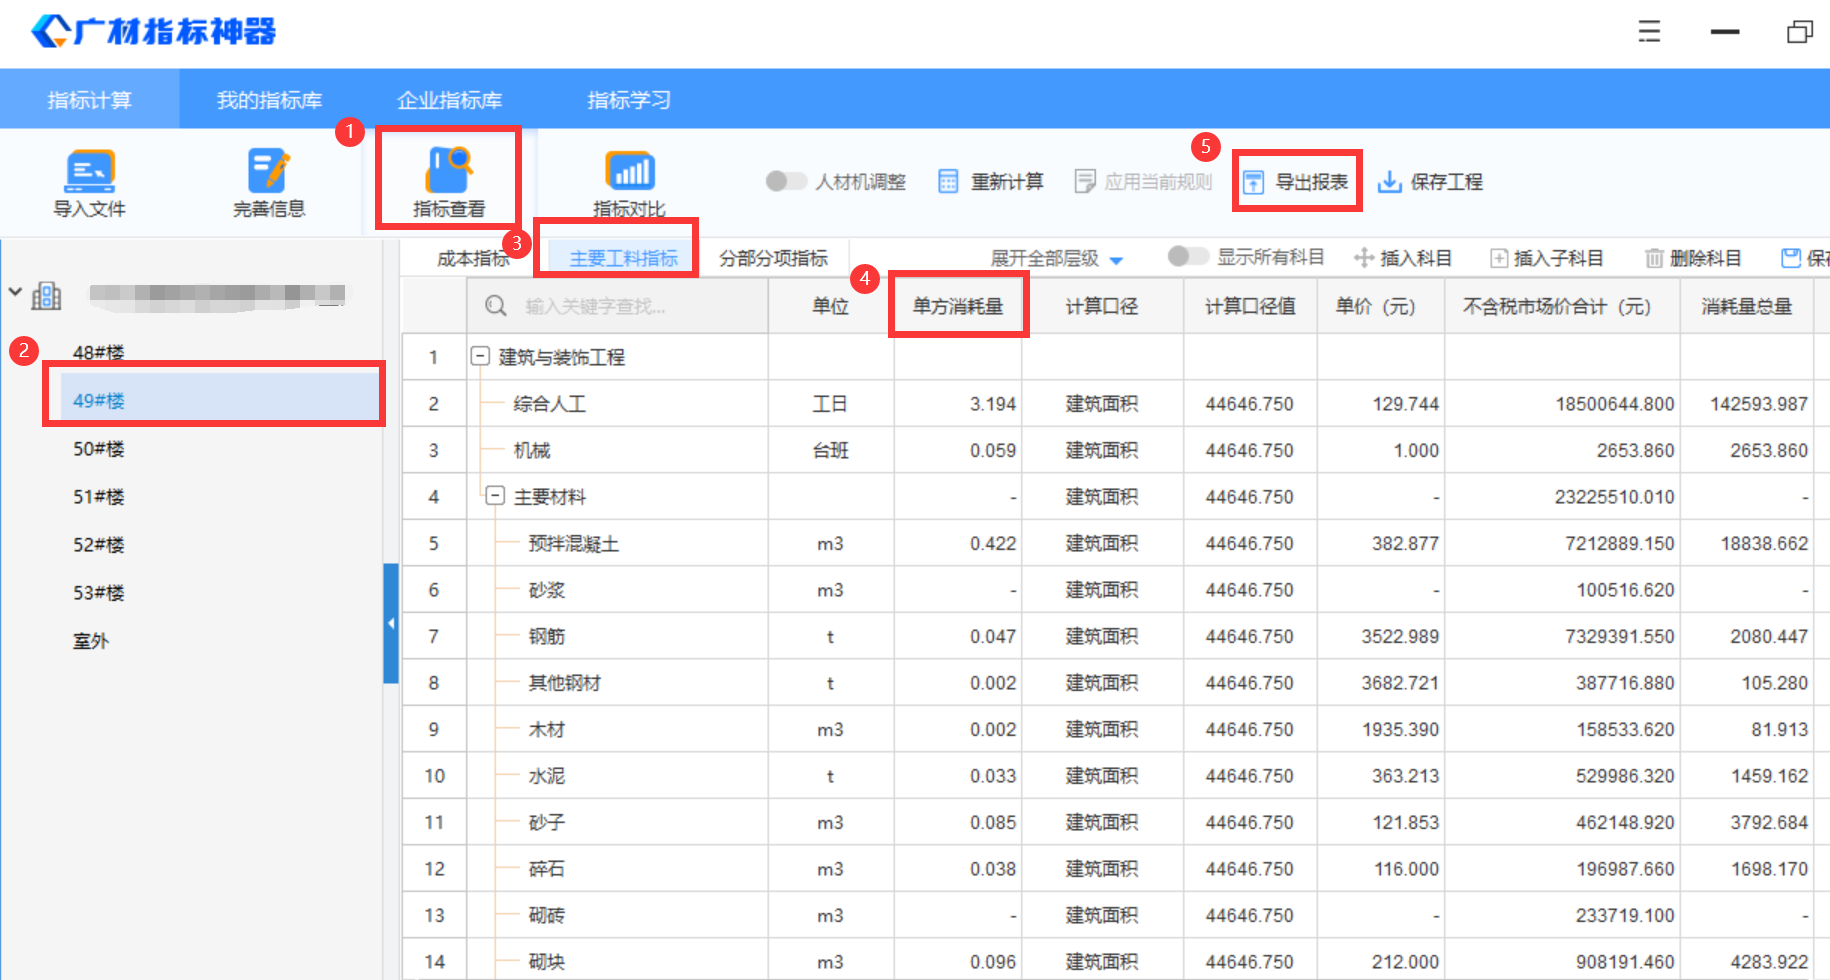This screenshot has width=1830, height=980.
Task: Collapse the project tree chevron
Action: point(15,292)
